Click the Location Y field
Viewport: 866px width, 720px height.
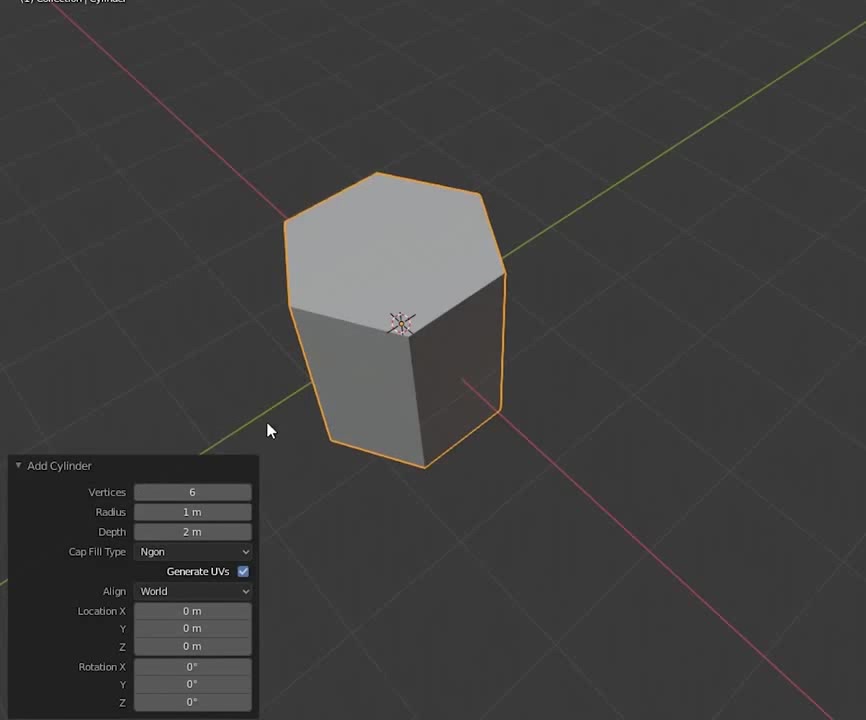click(192, 629)
